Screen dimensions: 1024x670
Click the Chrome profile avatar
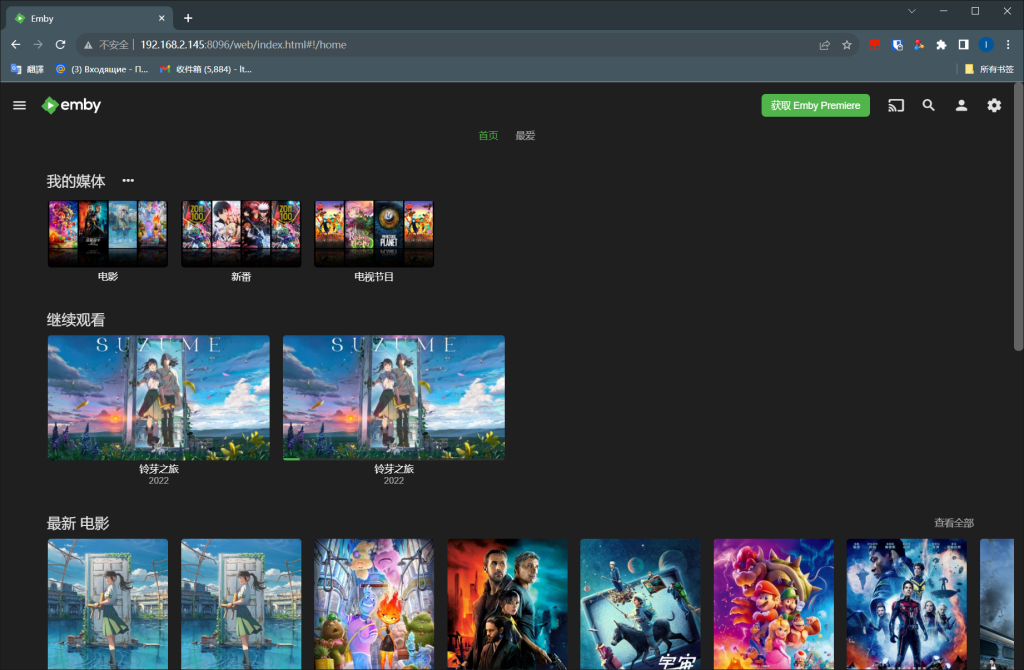coord(986,44)
